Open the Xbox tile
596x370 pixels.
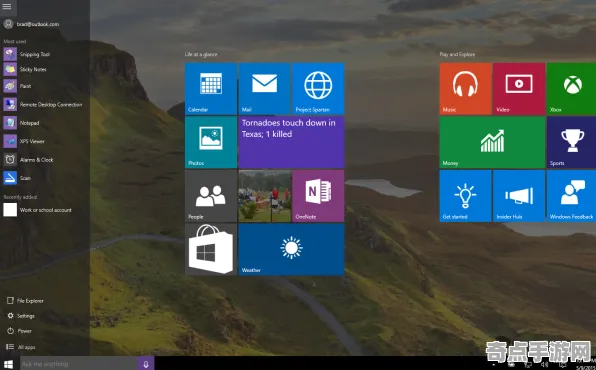click(x=571, y=89)
